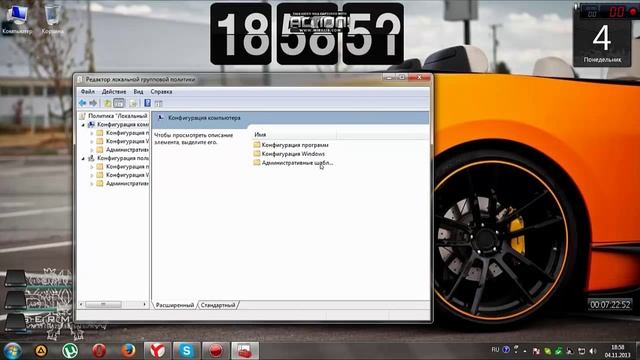The width and height of the screenshot is (640, 360).
Task: Toggle the Show/Hide action pane toolbar icon
Action: pyautogui.click(x=158, y=103)
